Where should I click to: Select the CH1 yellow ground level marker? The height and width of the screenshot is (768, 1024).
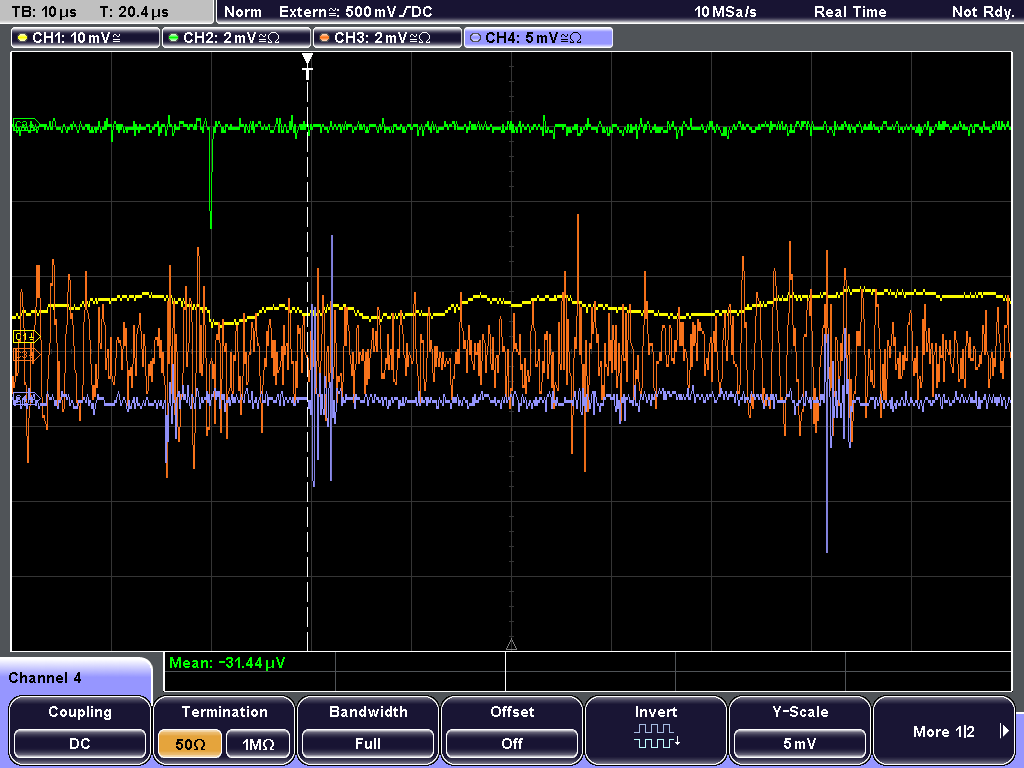point(26,336)
